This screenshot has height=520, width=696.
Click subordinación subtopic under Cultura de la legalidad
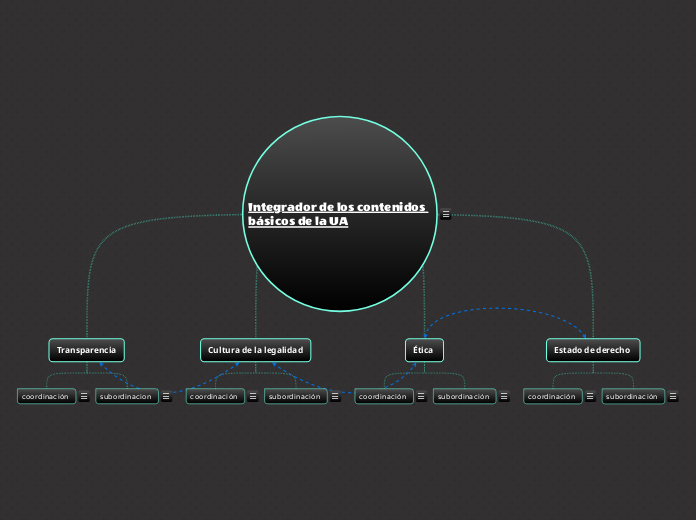point(296,396)
